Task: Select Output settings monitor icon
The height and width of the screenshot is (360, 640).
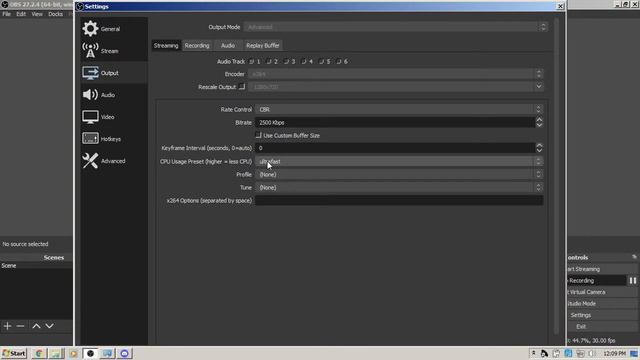Action: (90, 73)
